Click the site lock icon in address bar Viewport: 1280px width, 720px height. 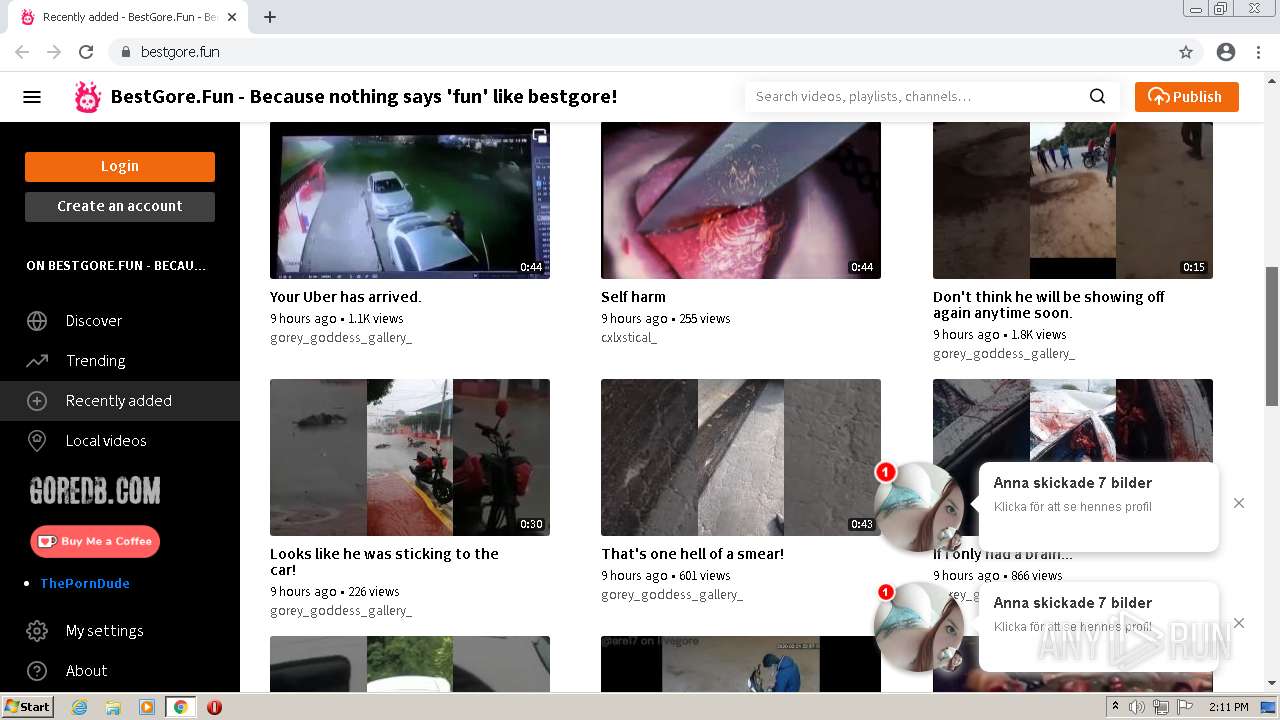tap(126, 52)
